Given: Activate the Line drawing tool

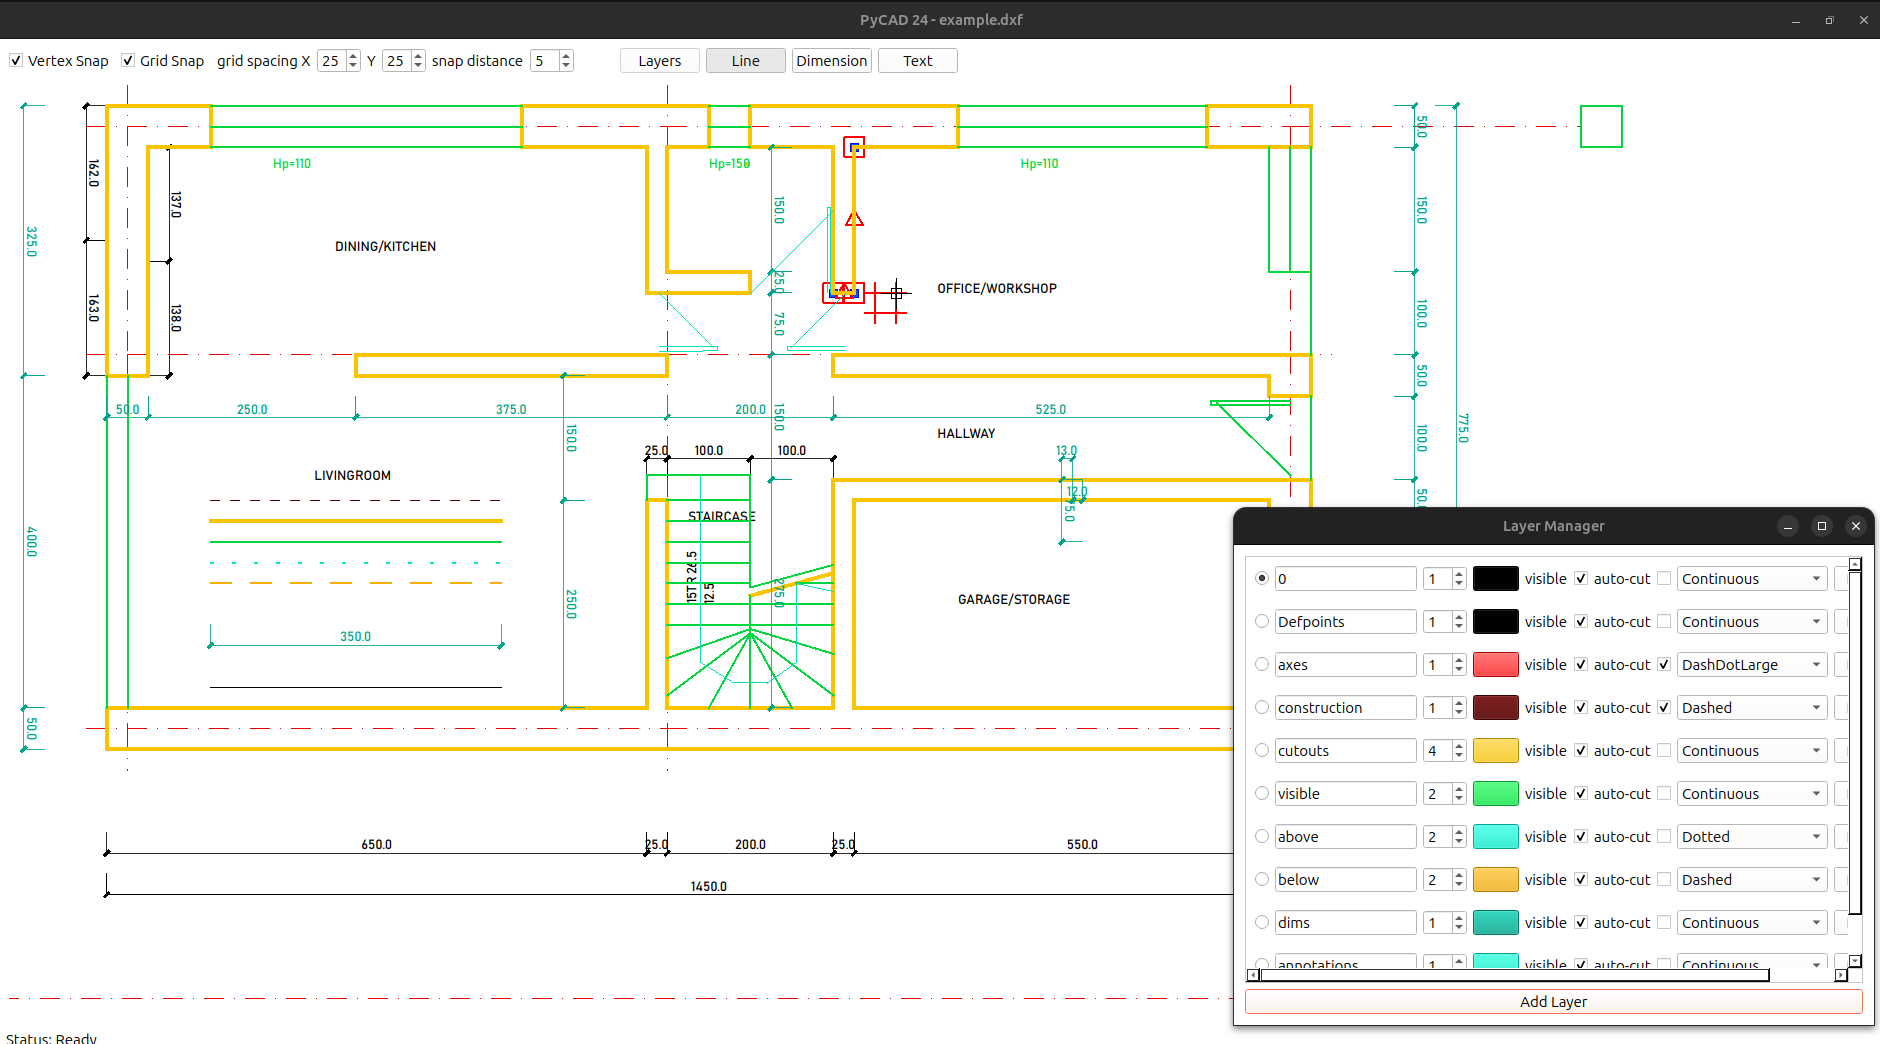Looking at the screenshot, I should [x=746, y=61].
